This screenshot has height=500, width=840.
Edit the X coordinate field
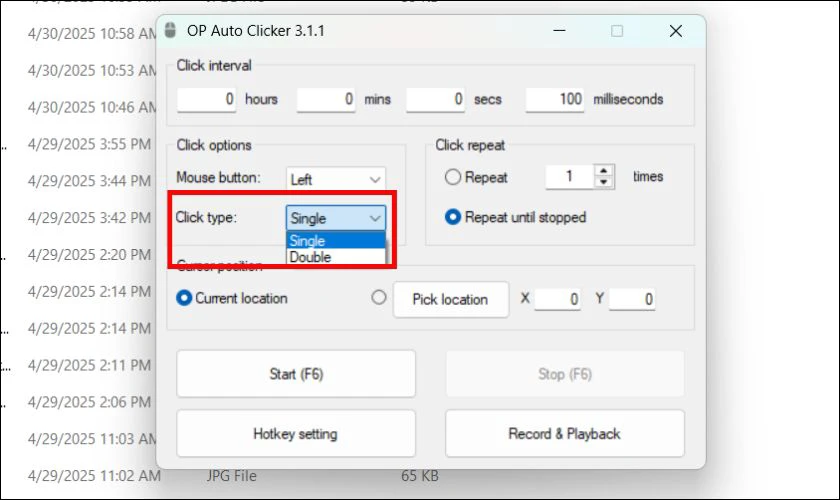click(x=558, y=299)
